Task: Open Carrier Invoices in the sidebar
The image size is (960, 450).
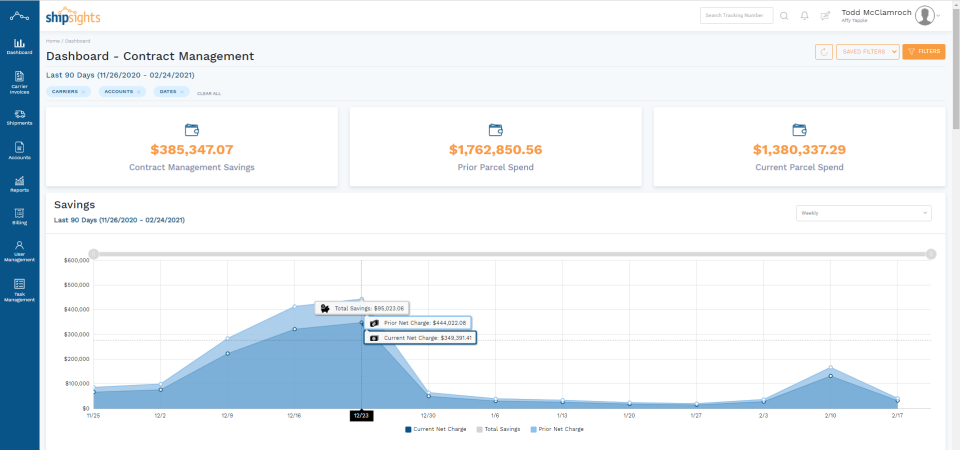Action: [x=20, y=83]
